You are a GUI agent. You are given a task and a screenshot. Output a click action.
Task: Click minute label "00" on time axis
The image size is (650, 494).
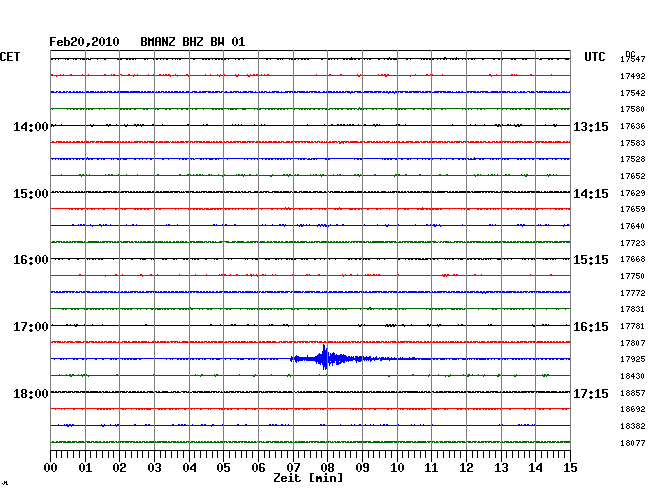point(51,468)
